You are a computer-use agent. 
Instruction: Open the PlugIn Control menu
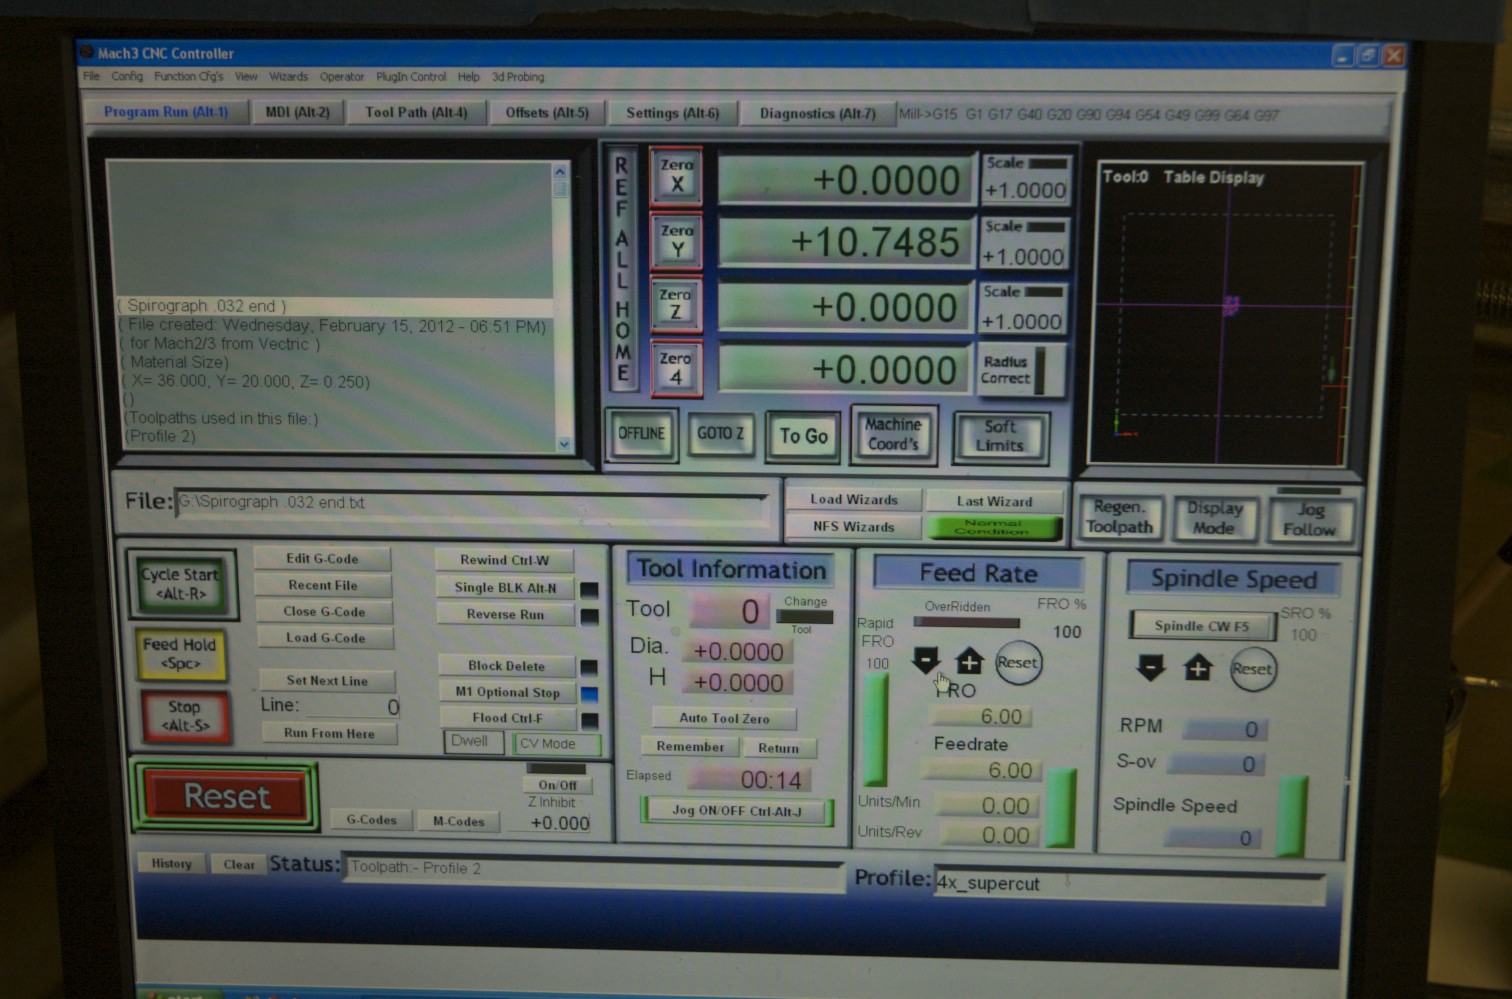click(411, 76)
